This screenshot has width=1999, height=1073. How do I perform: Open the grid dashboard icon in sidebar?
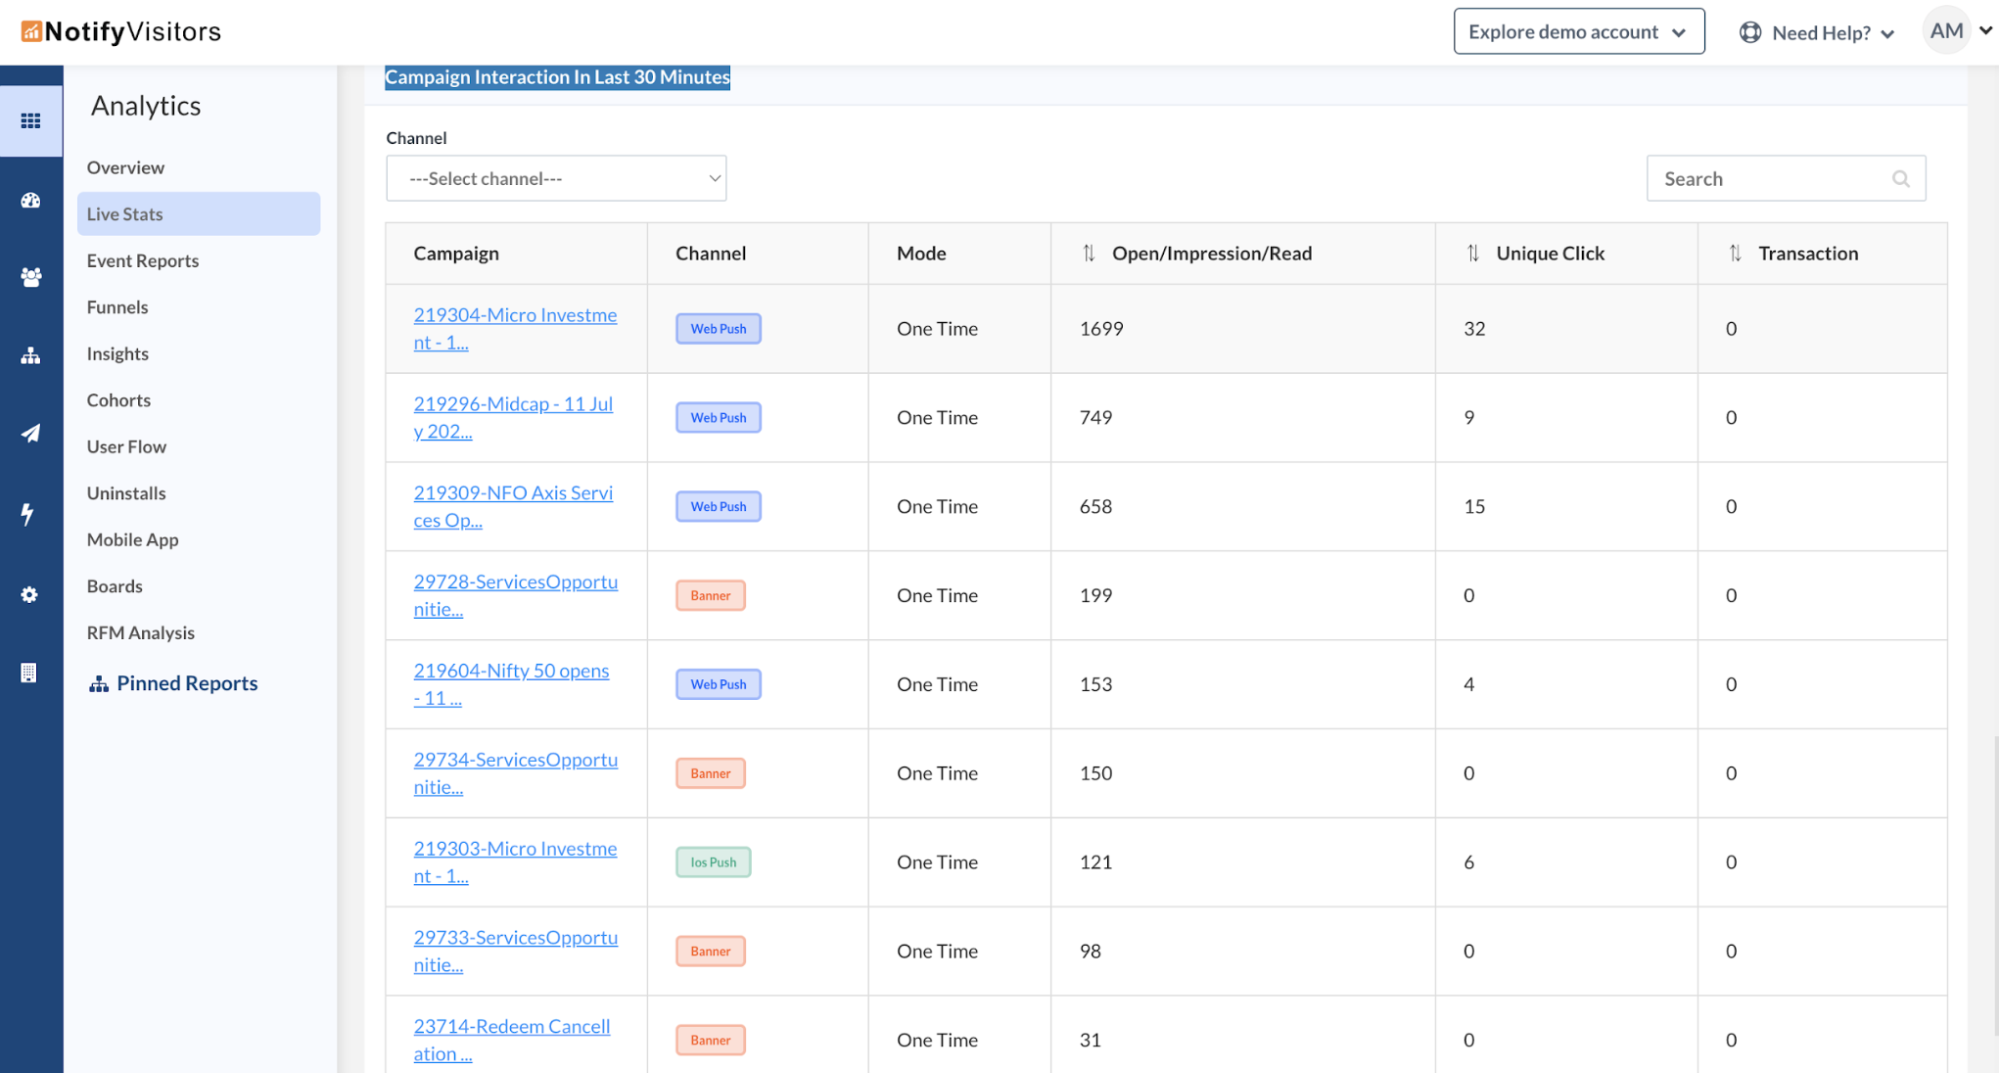[31, 121]
